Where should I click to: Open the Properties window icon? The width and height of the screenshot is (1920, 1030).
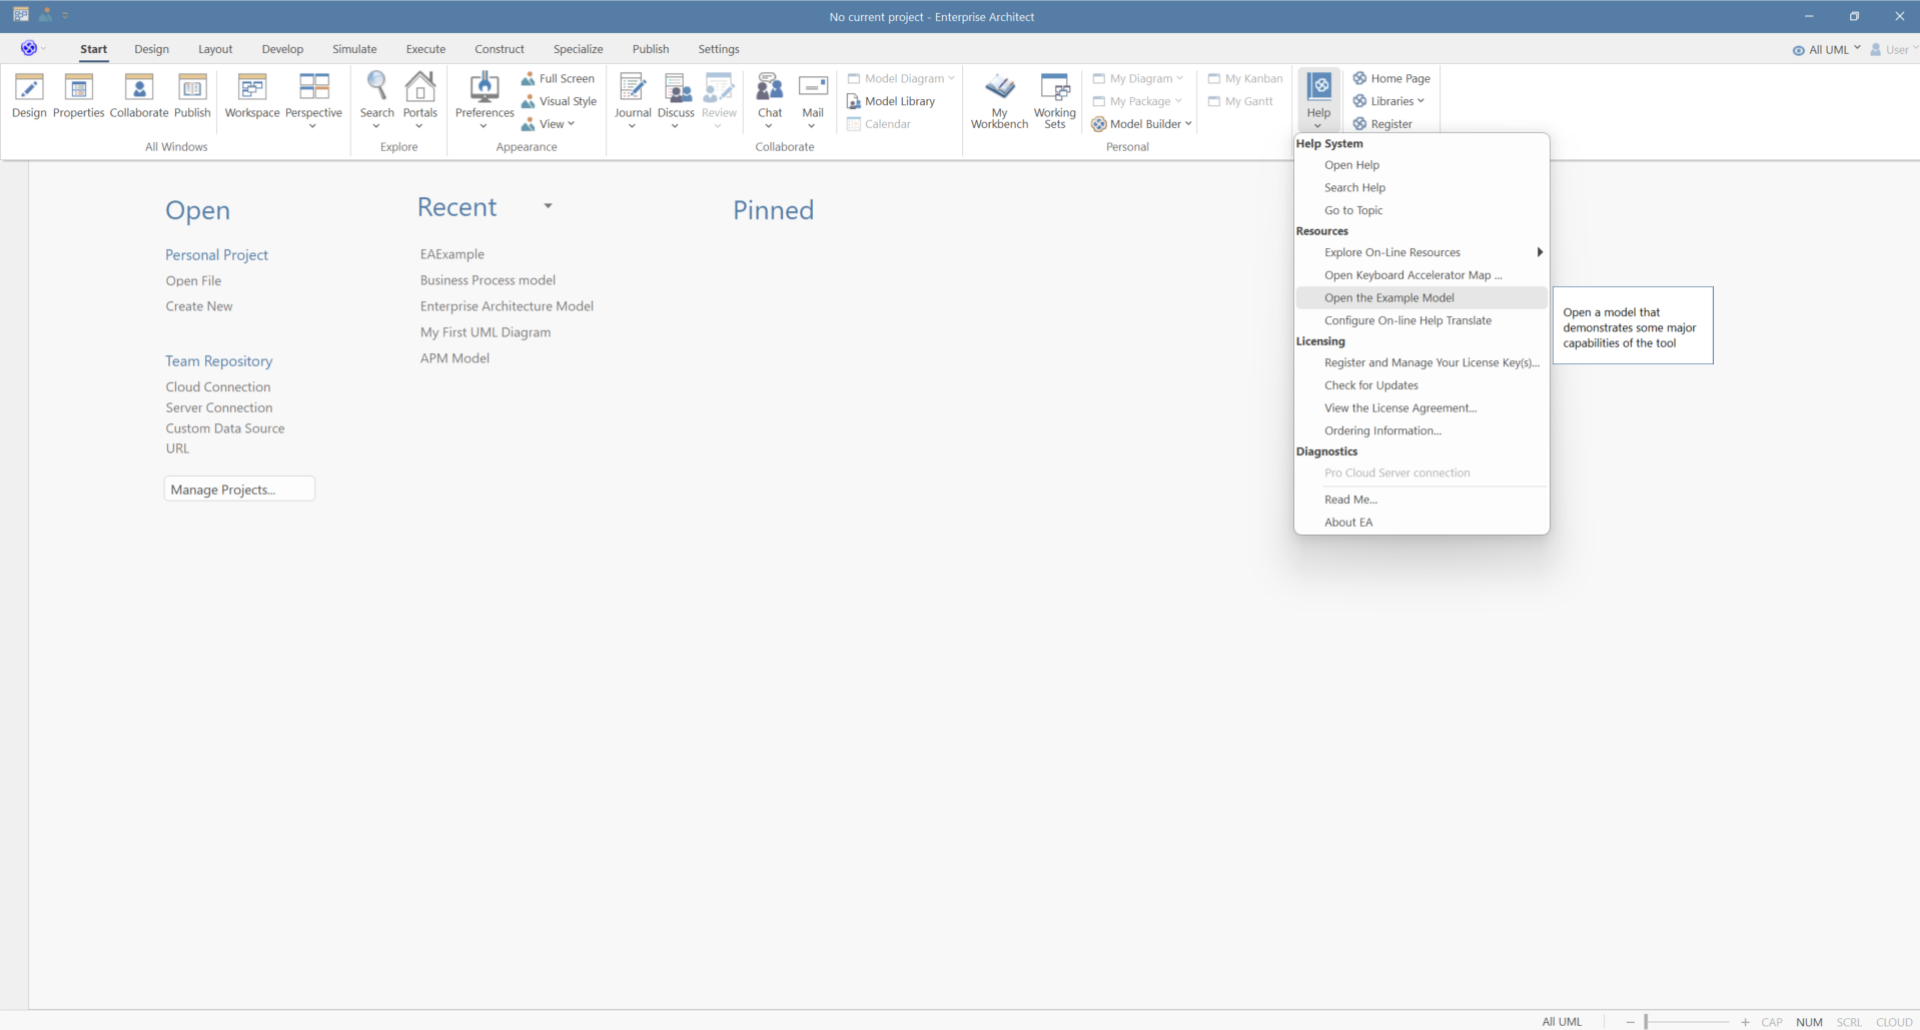[78, 88]
